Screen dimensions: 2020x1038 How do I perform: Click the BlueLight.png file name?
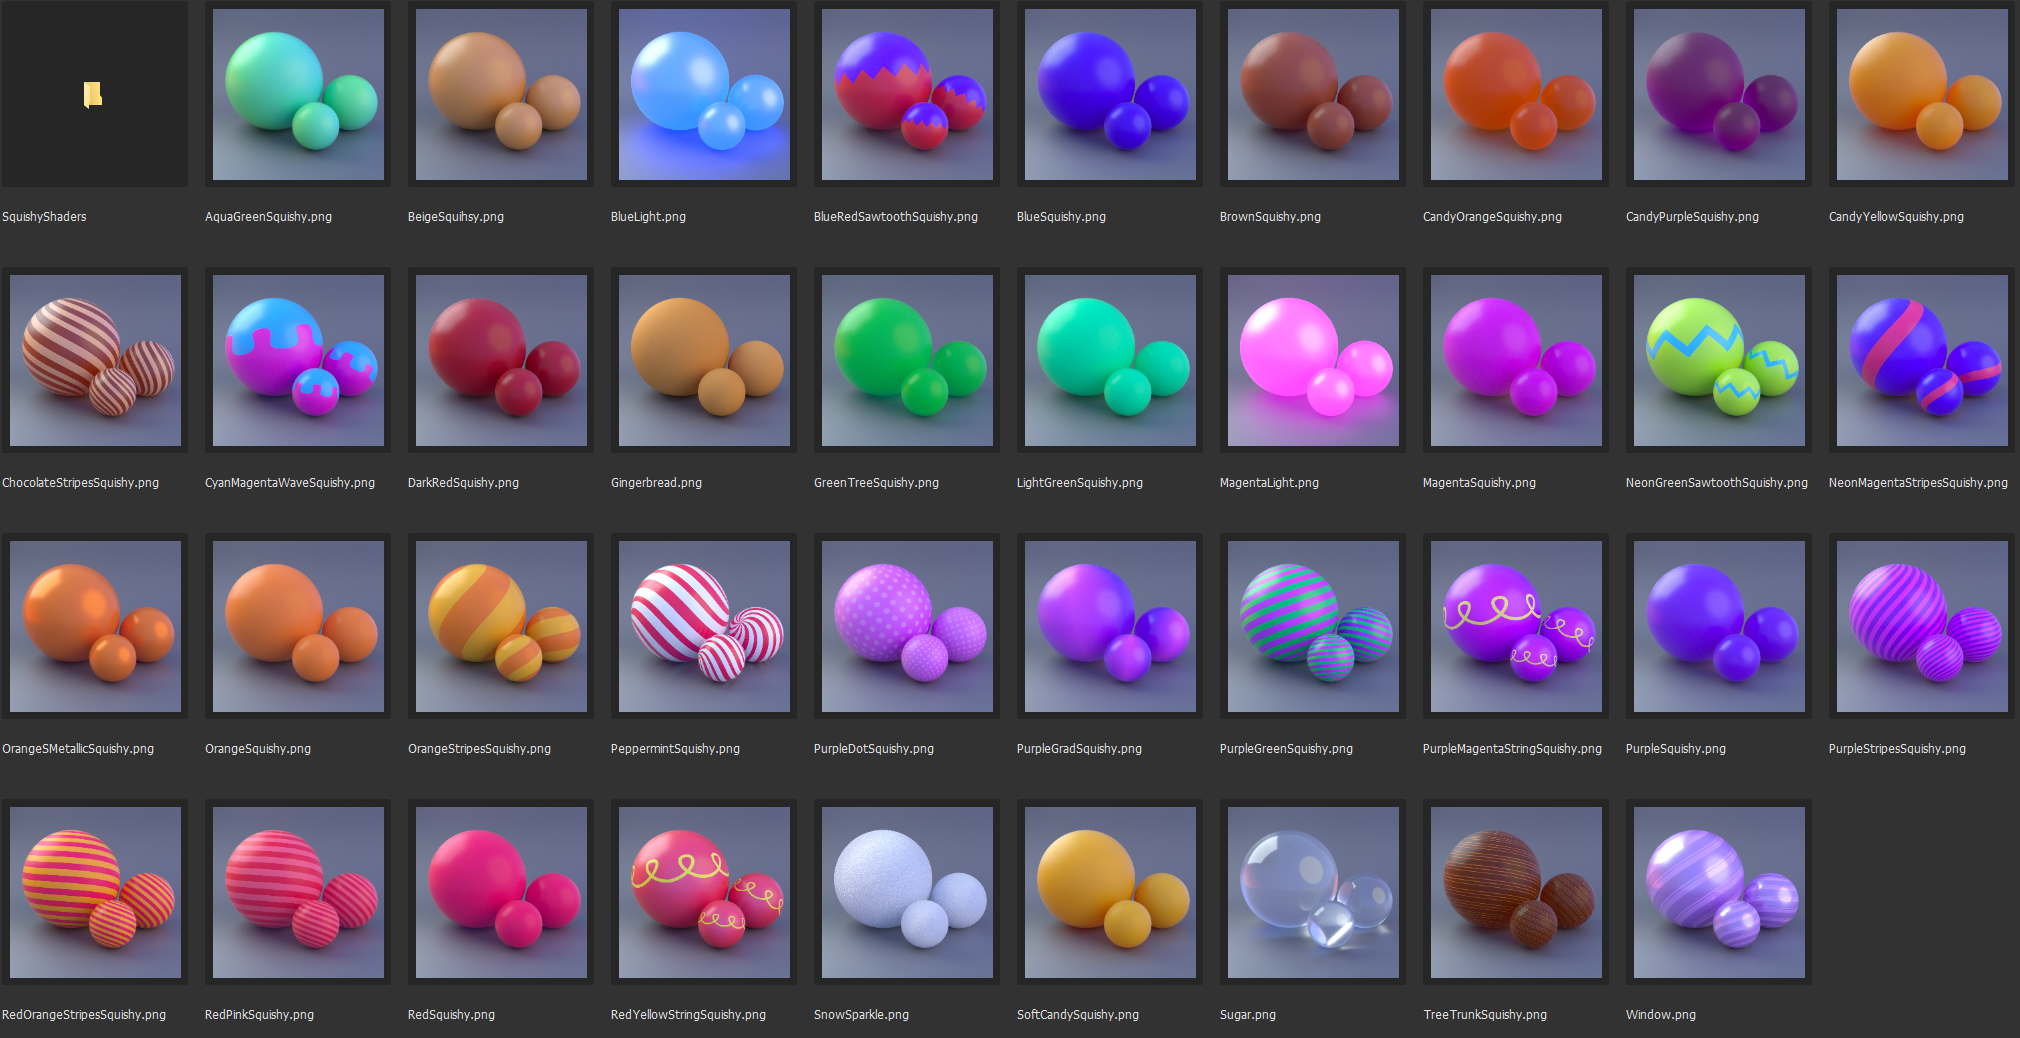tap(648, 217)
